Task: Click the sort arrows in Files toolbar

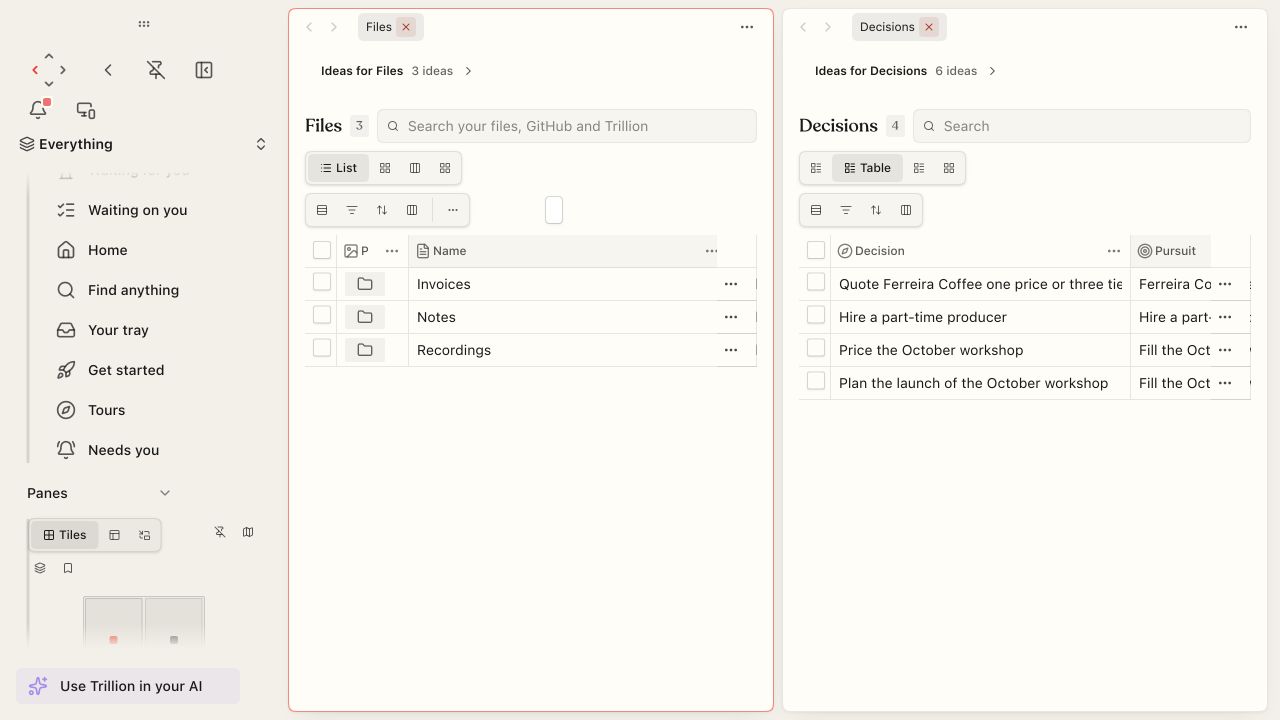Action: (382, 210)
